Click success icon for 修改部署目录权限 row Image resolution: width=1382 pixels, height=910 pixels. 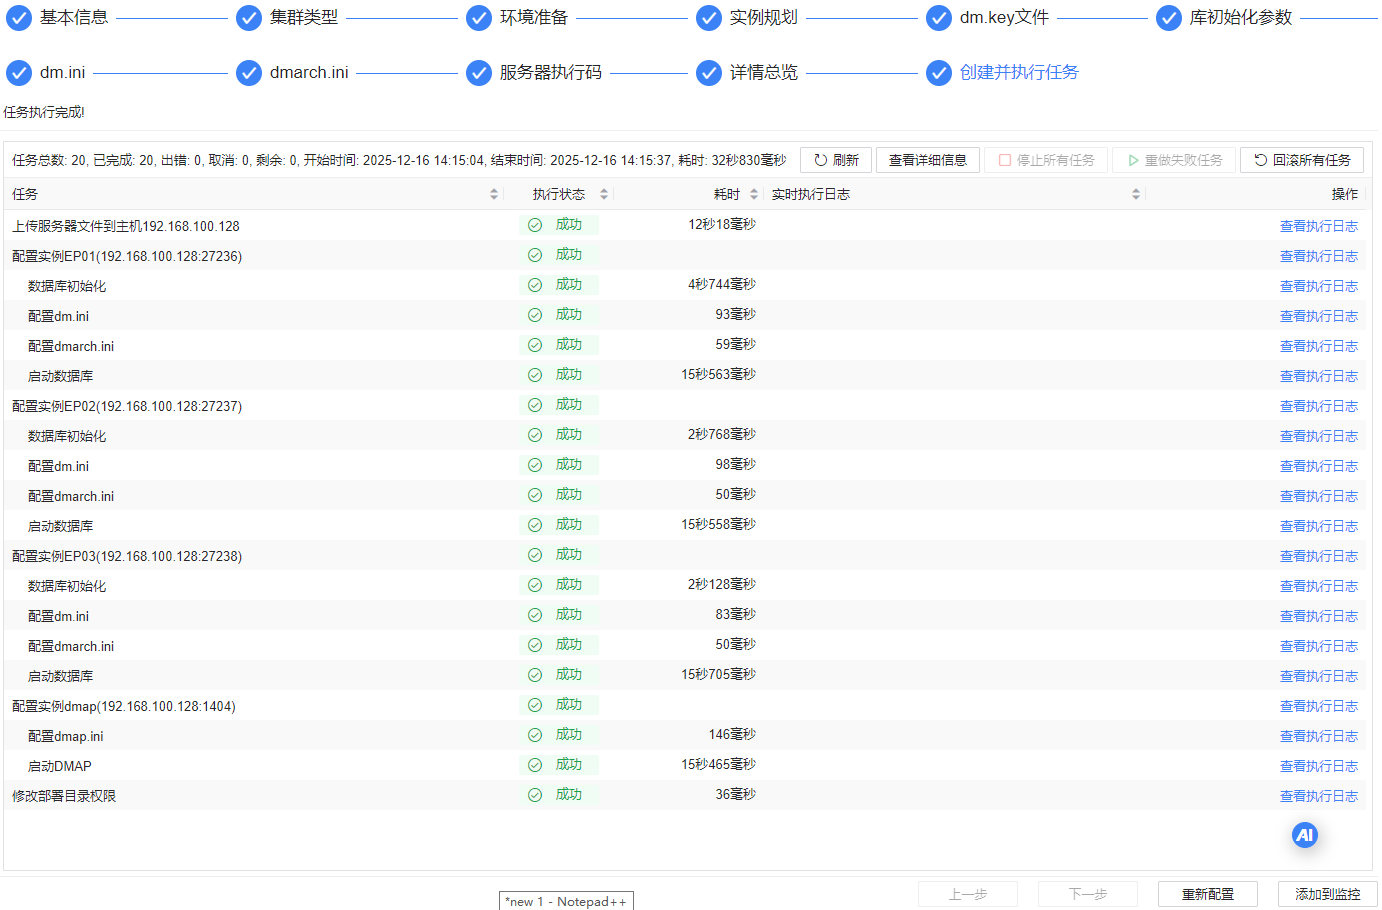tap(535, 795)
